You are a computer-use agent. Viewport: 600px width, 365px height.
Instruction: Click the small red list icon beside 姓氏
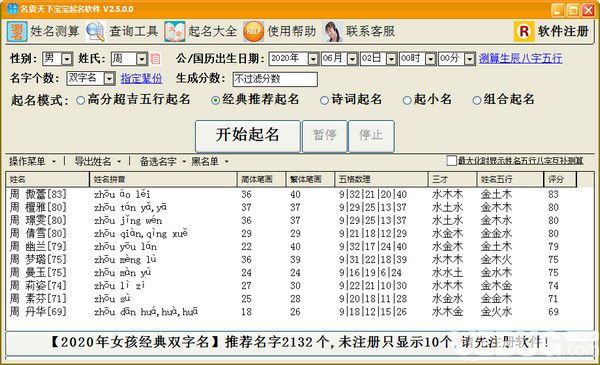coord(155,59)
